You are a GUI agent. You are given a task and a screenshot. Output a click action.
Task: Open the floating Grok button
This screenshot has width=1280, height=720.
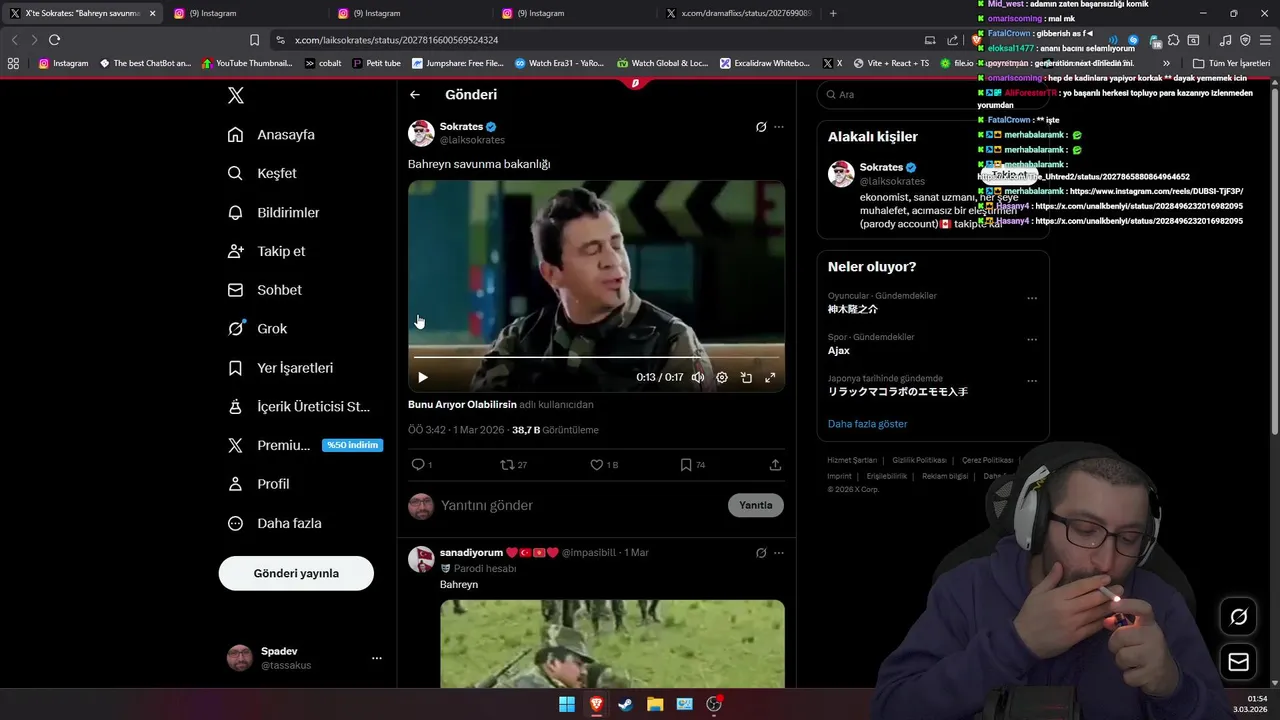(x=1238, y=617)
